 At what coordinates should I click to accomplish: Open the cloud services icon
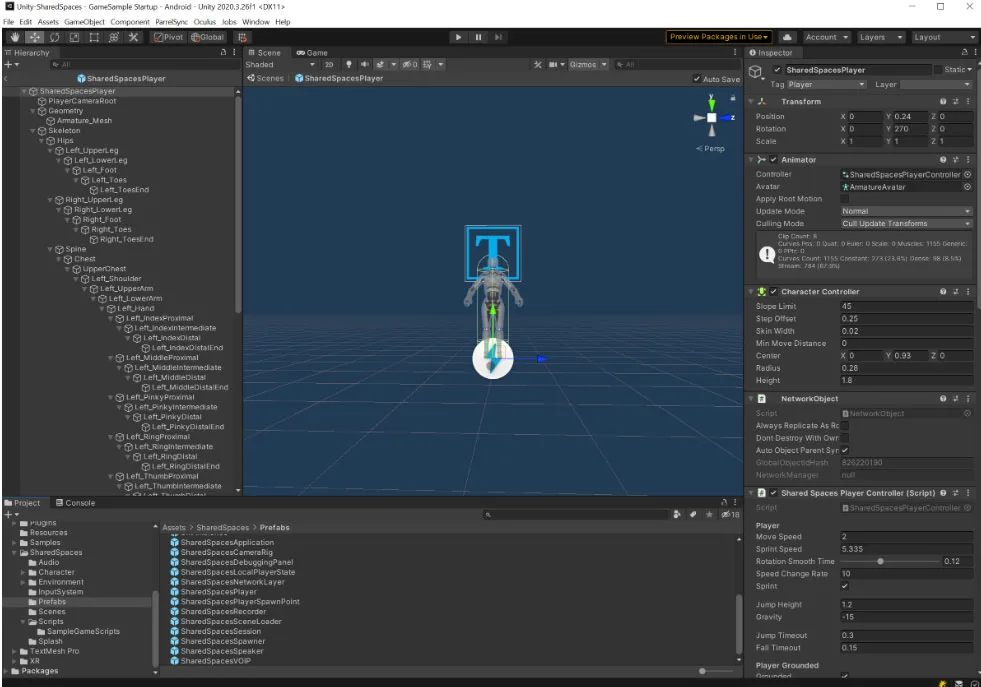787,38
